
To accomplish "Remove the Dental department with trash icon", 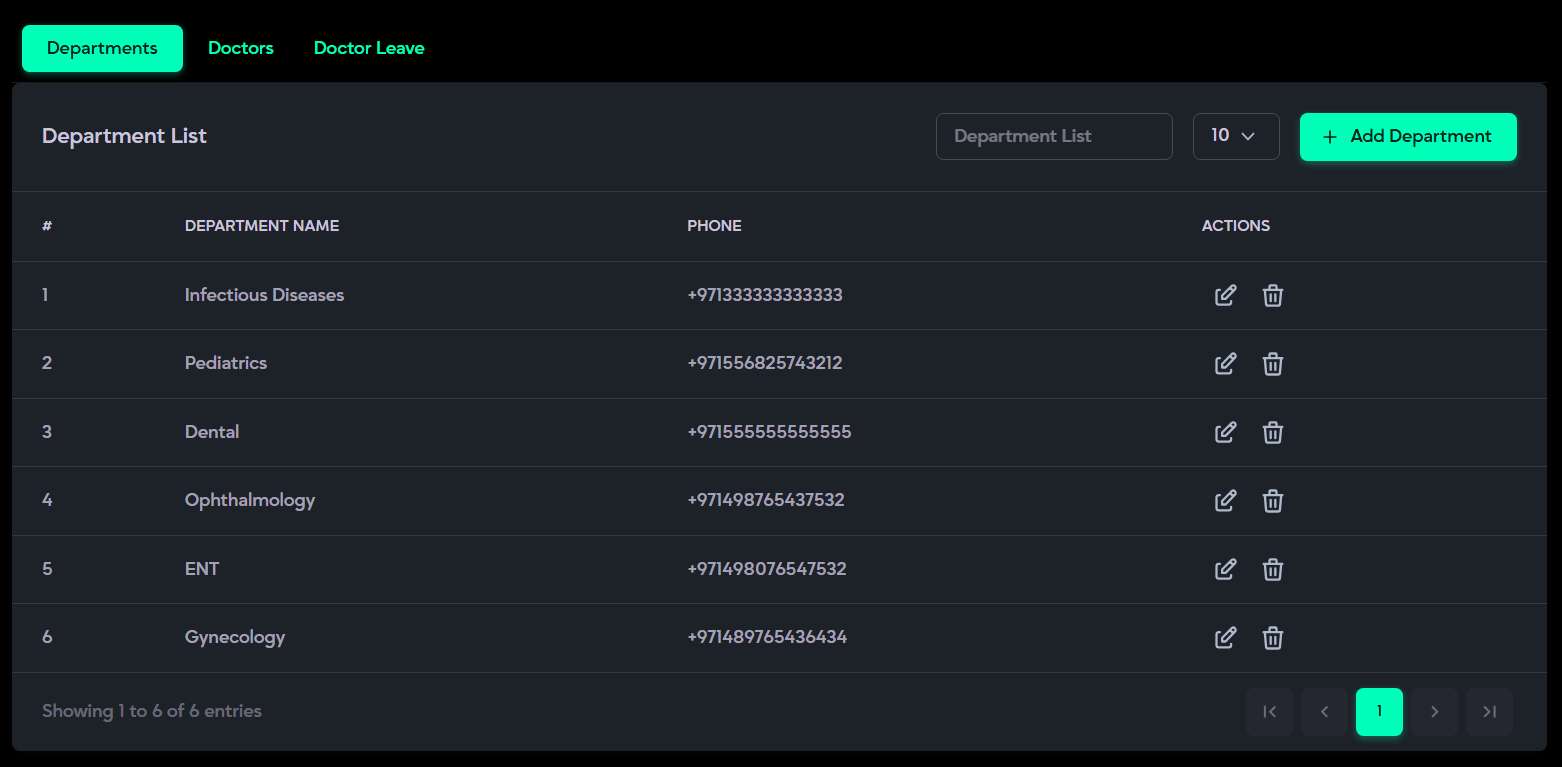I will [1272, 432].
